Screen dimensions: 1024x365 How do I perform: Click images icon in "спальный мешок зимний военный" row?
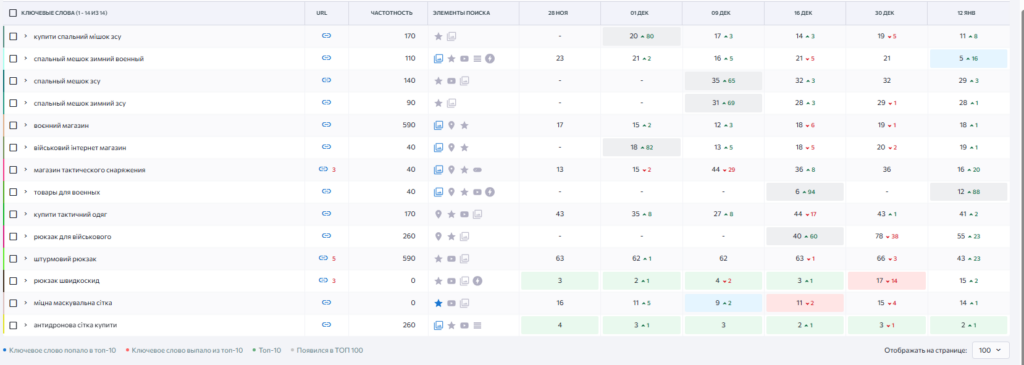[438, 59]
